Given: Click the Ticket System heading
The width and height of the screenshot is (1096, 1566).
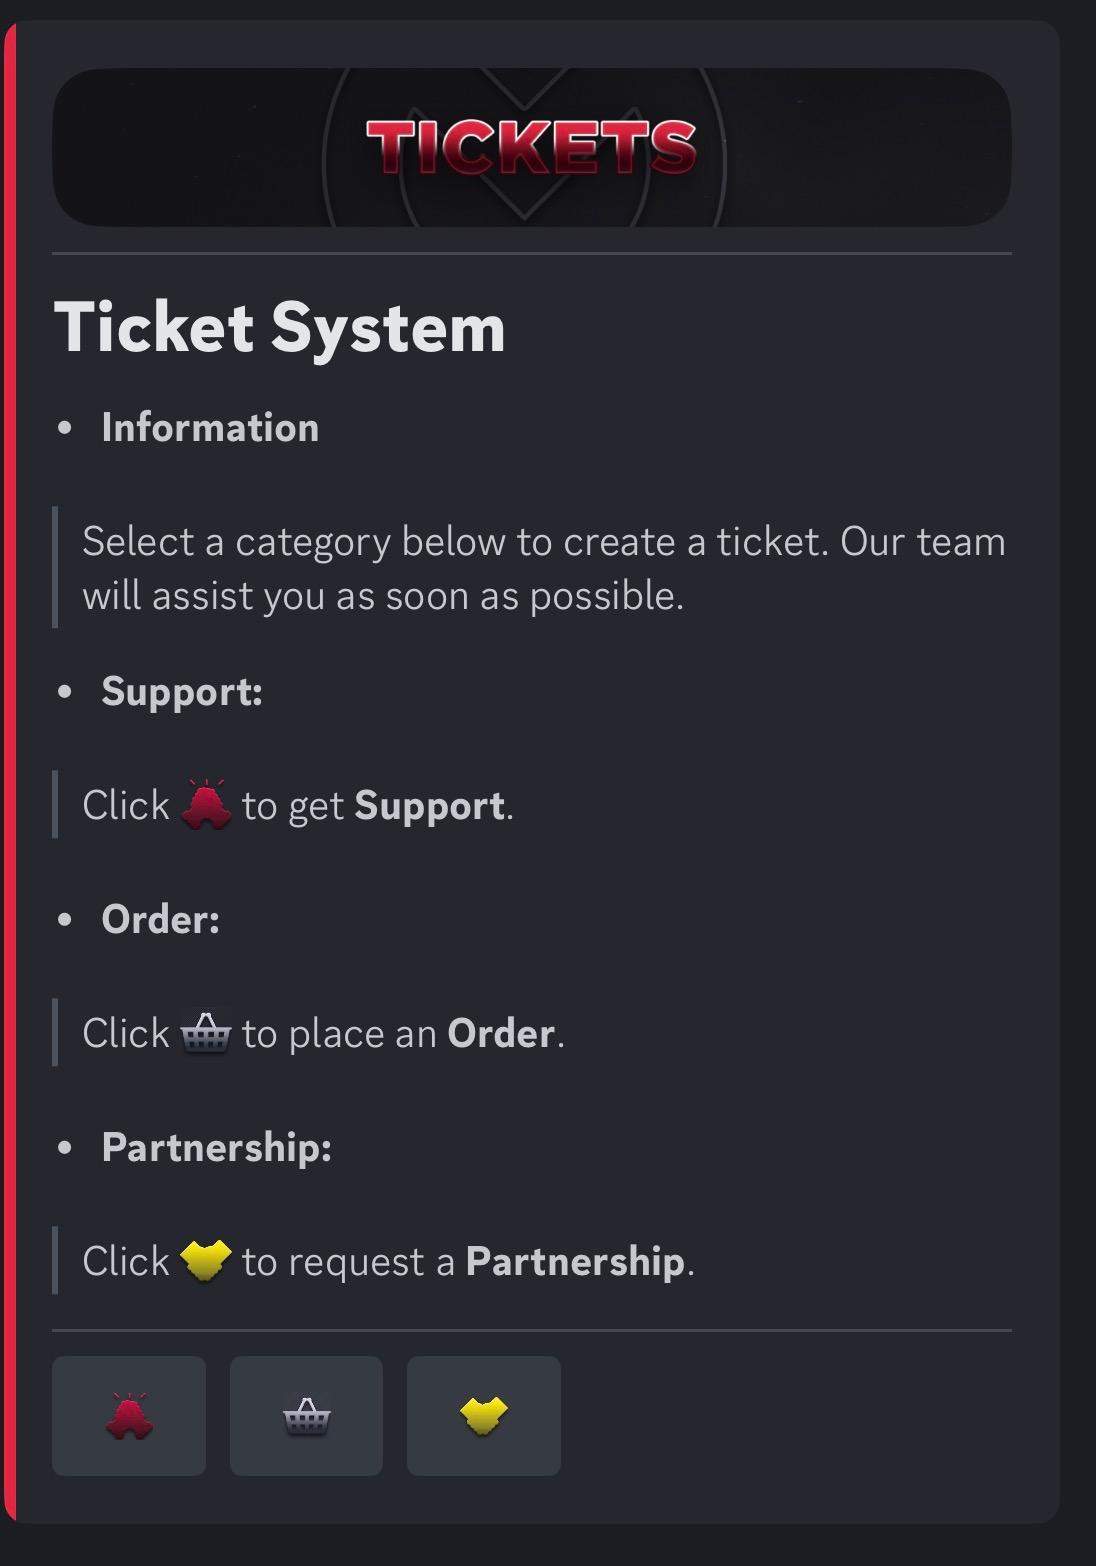Looking at the screenshot, I should click(x=281, y=328).
